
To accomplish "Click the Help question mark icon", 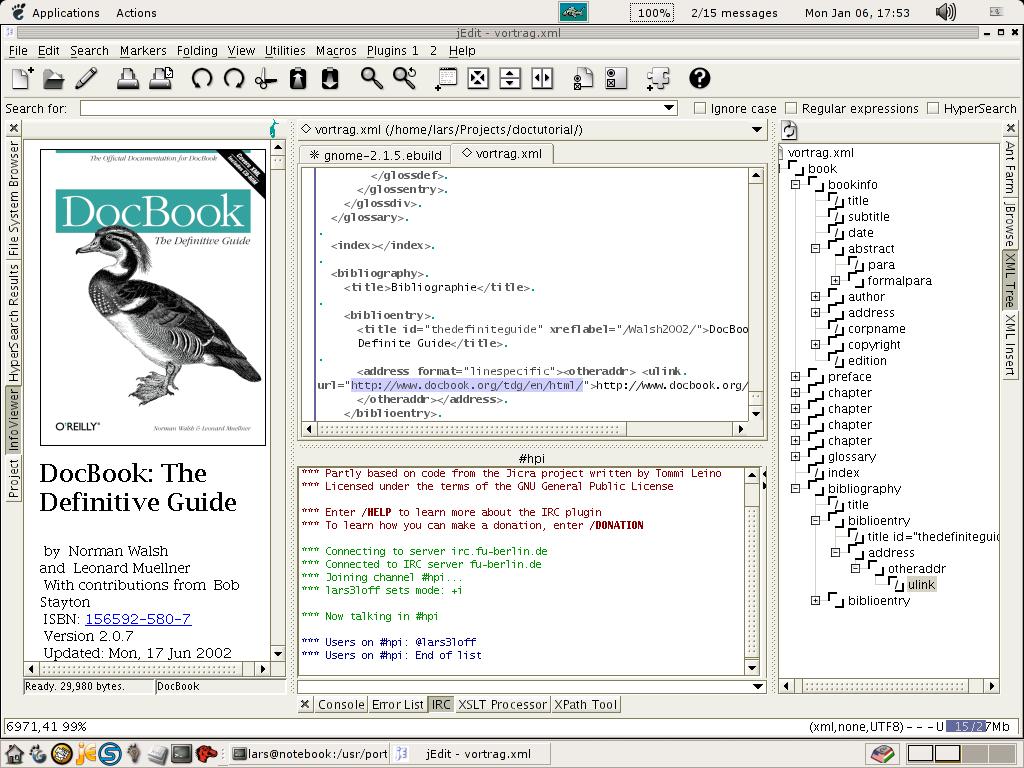I will pyautogui.click(x=700, y=78).
